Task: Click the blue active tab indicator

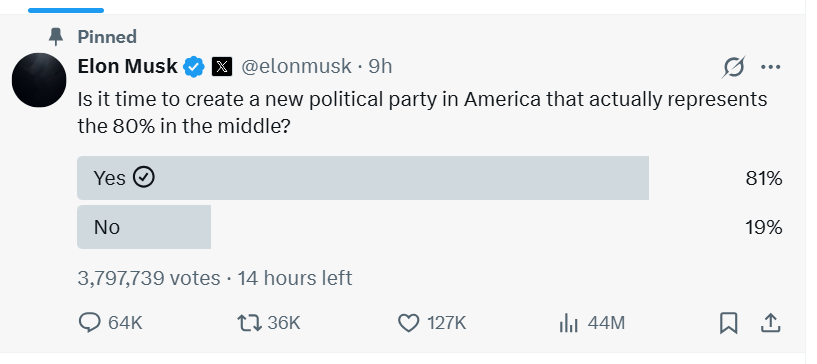Action: [x=66, y=10]
